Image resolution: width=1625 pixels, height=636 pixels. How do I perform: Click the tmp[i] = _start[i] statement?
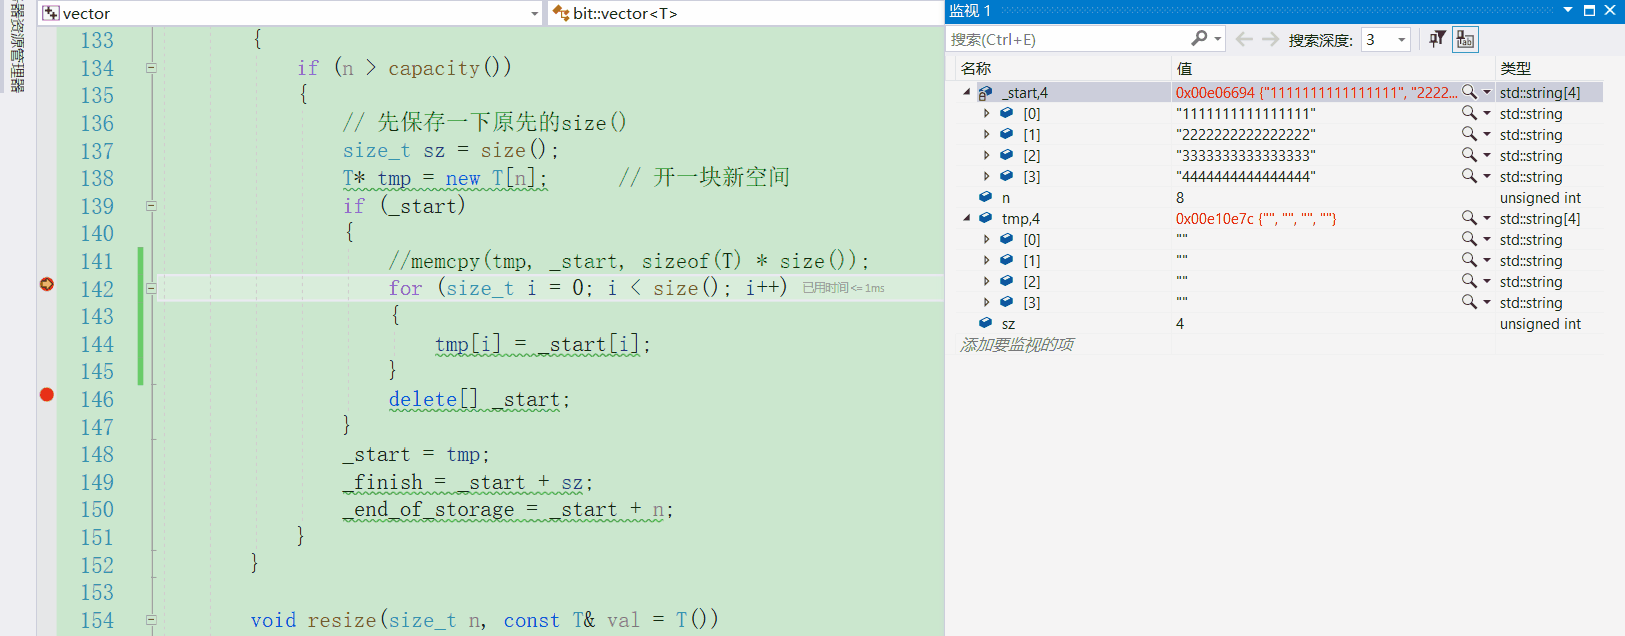coord(543,344)
